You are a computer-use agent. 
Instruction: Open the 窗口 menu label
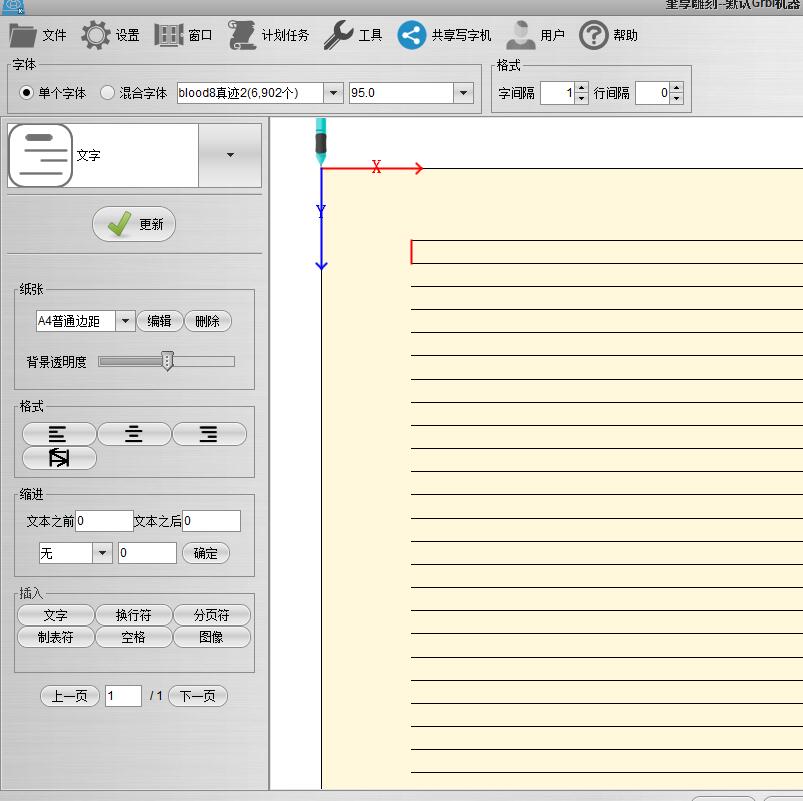tap(200, 35)
